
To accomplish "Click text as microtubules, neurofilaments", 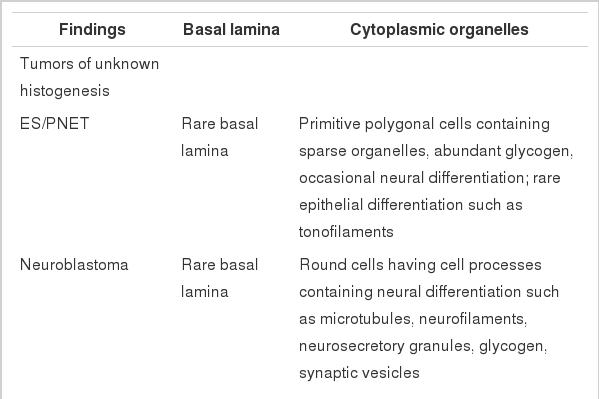I will pyautogui.click(x=413, y=319).
